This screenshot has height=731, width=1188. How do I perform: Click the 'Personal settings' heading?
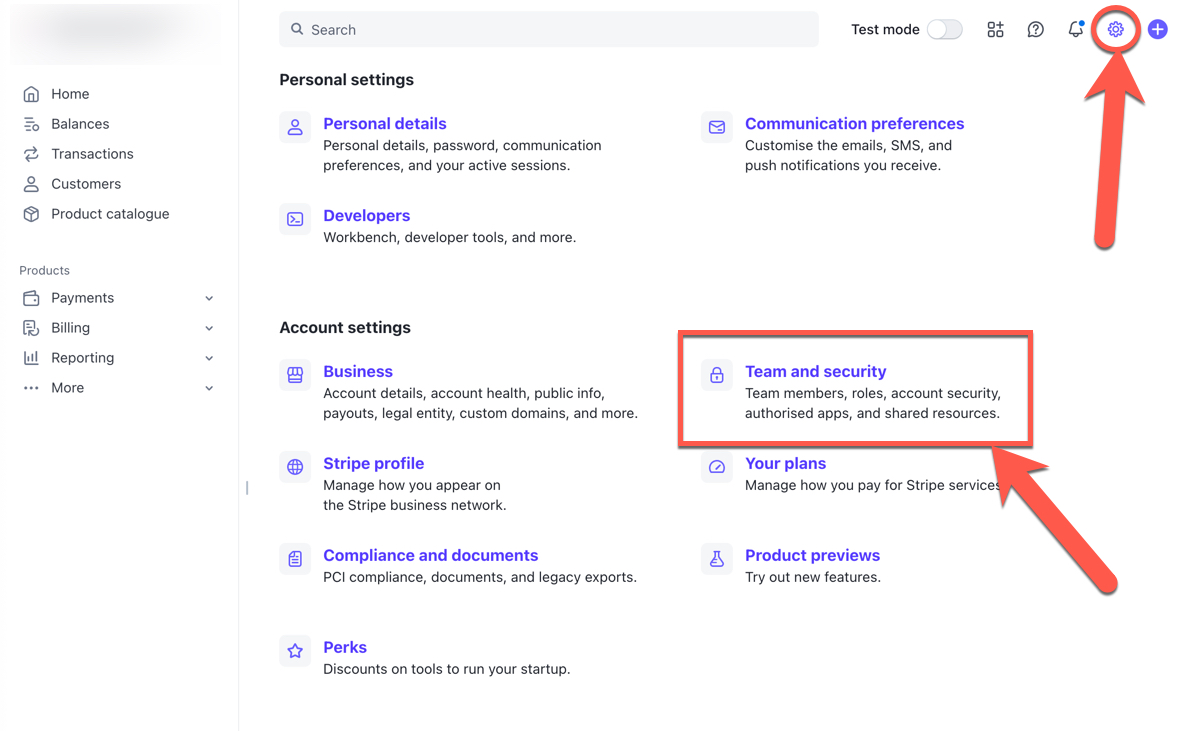pyautogui.click(x=347, y=80)
